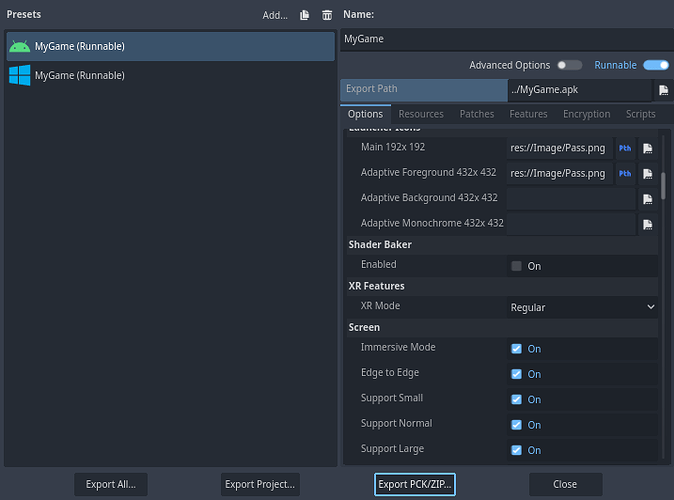Image resolution: width=674 pixels, height=500 pixels.
Task: Click the Export Project... button
Action: (260, 484)
